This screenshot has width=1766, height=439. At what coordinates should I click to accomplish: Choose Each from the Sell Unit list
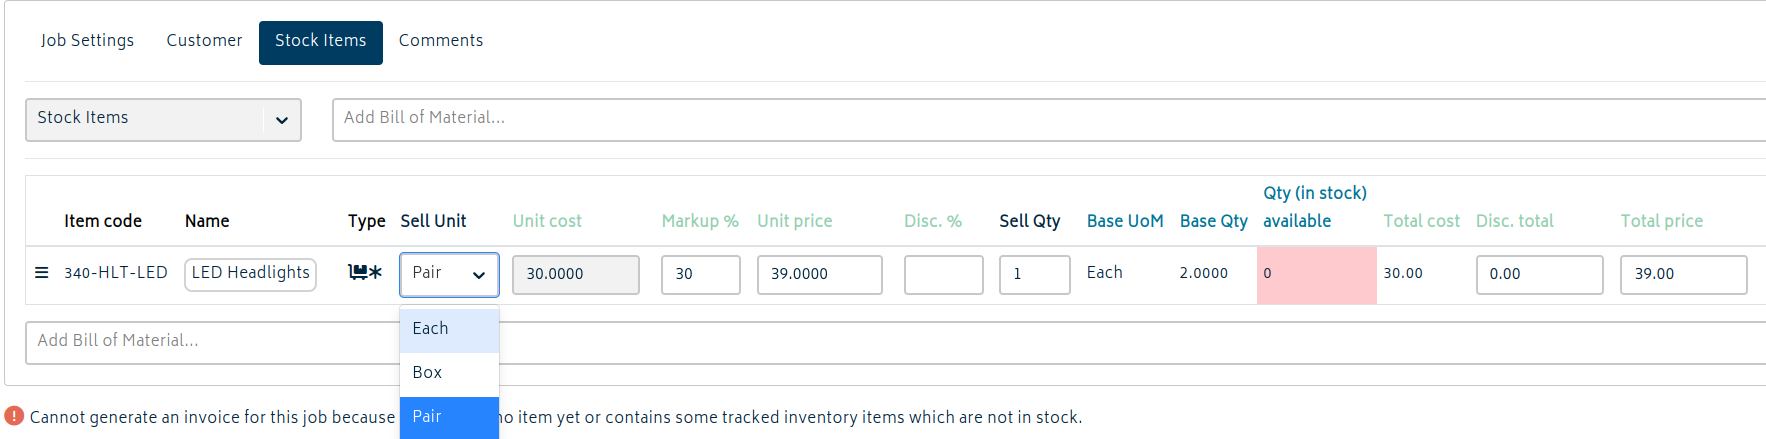coord(449,329)
